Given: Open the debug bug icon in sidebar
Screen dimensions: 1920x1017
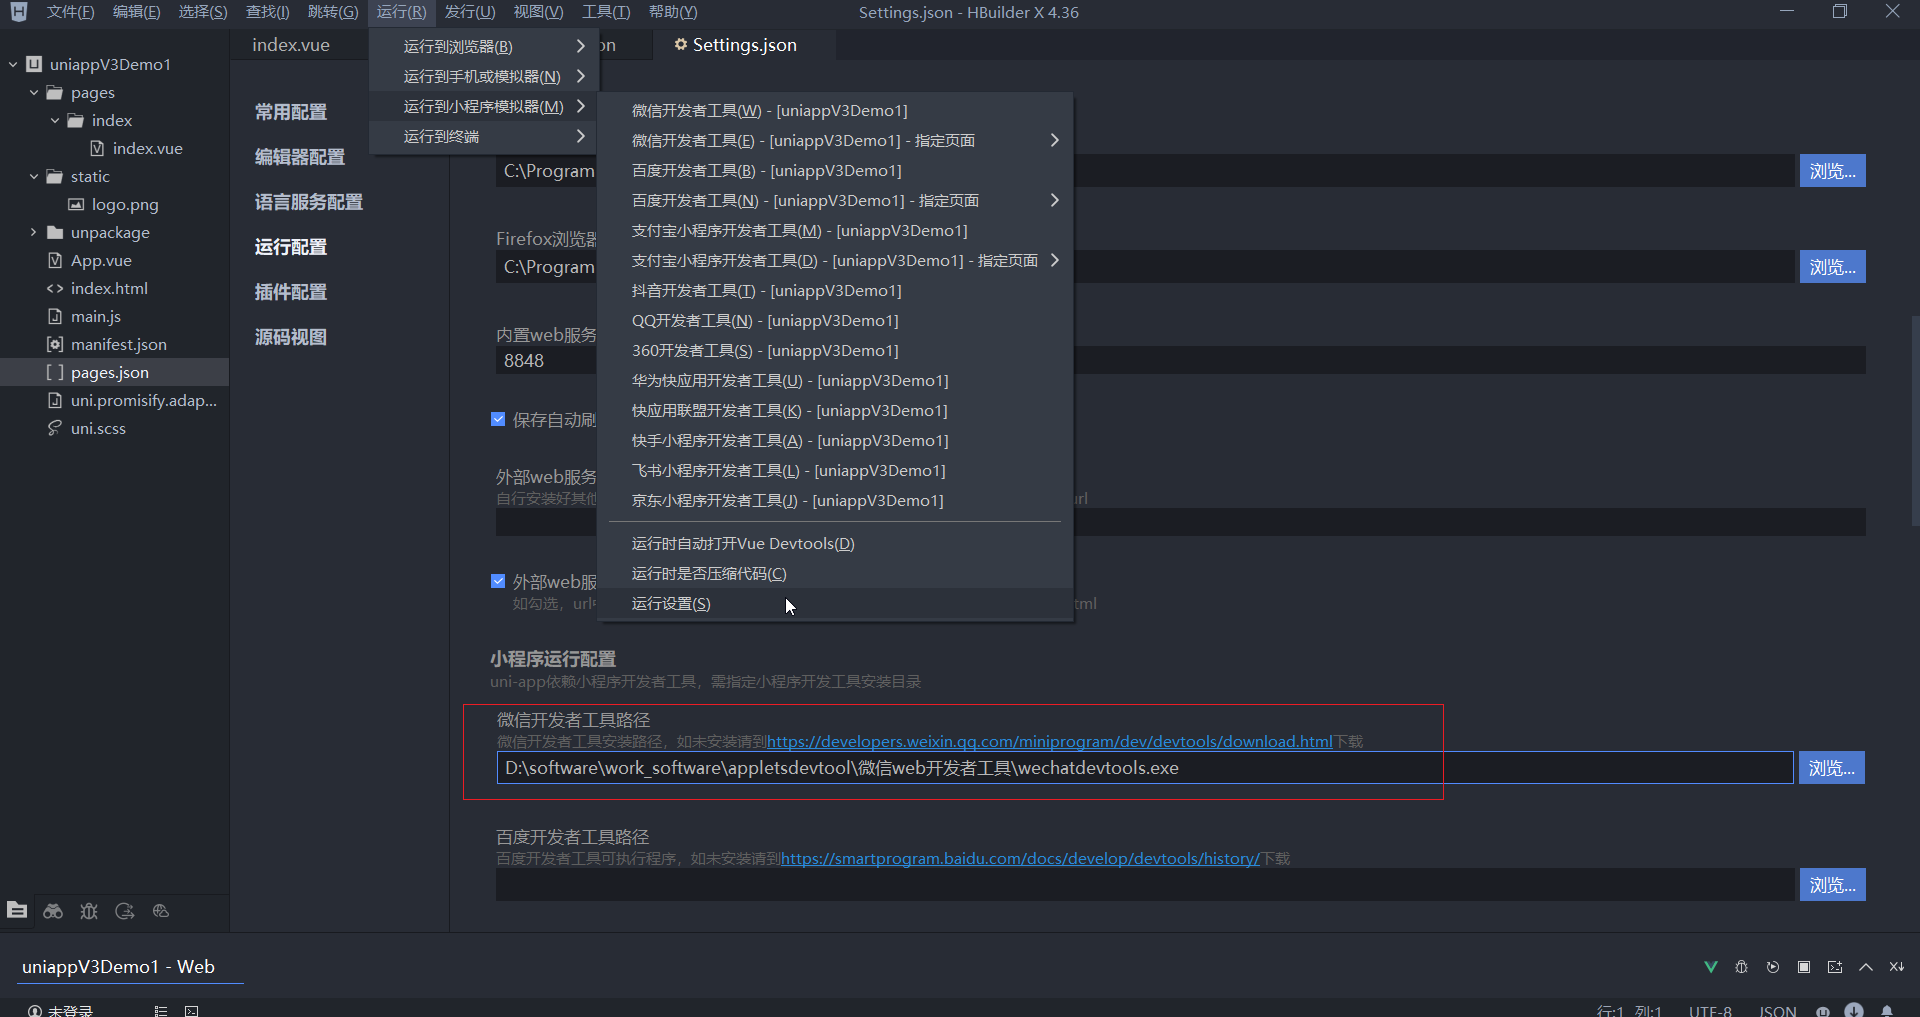Looking at the screenshot, I should tap(89, 911).
